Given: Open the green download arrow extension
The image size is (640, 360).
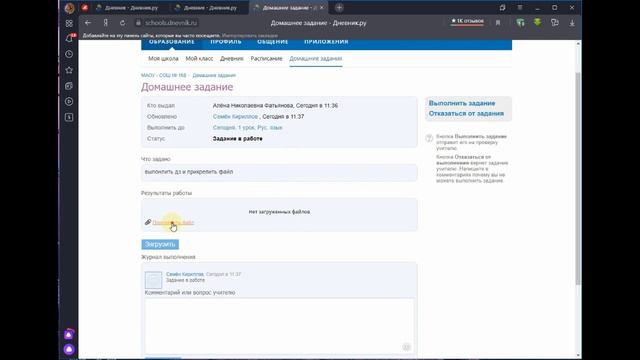Looking at the screenshot, I should [x=538, y=22].
